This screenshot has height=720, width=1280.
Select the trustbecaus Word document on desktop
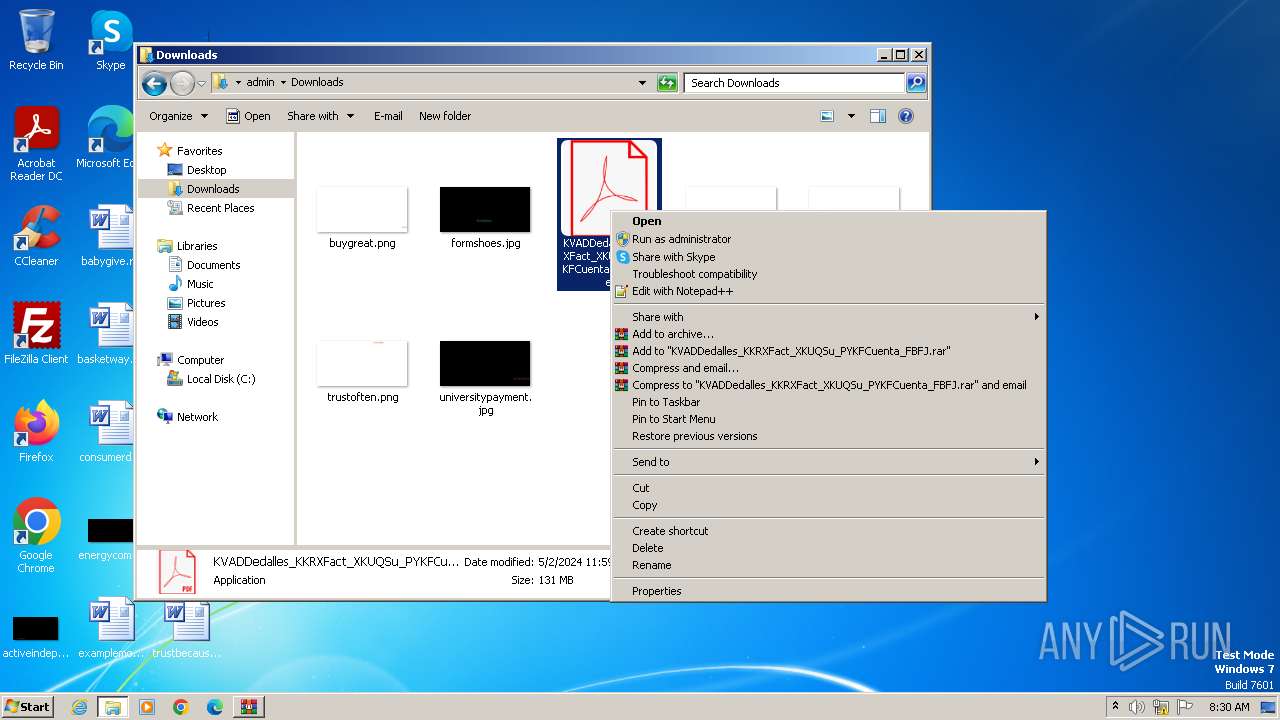coord(187,628)
